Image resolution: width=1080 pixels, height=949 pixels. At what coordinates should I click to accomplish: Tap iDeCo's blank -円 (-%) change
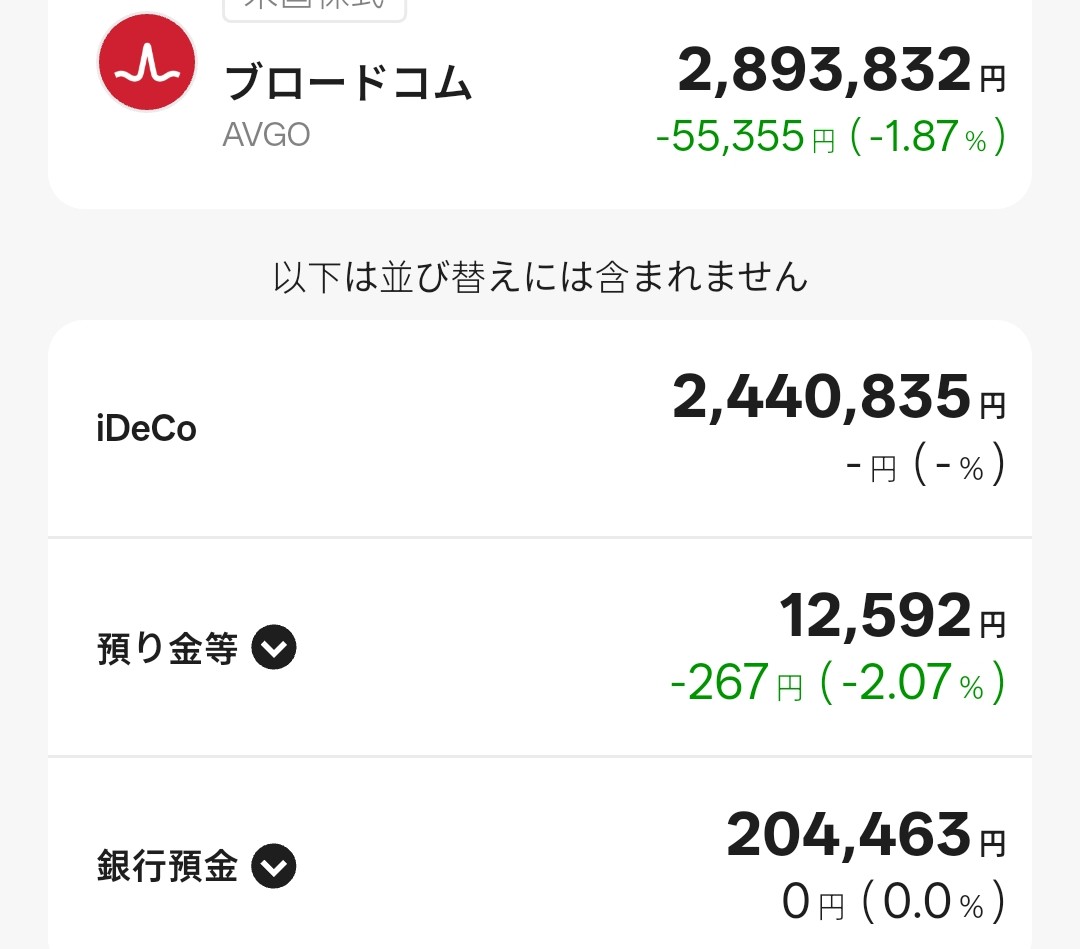[924, 467]
